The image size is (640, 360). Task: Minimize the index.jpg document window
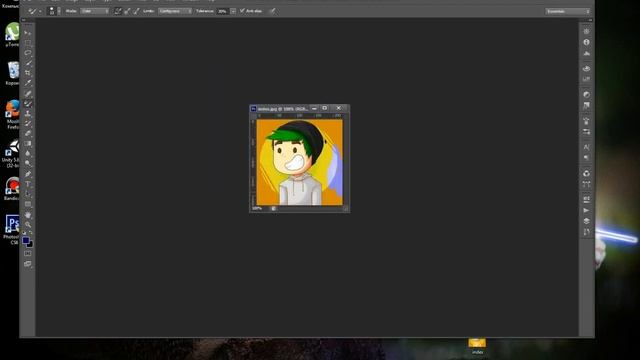[314, 108]
